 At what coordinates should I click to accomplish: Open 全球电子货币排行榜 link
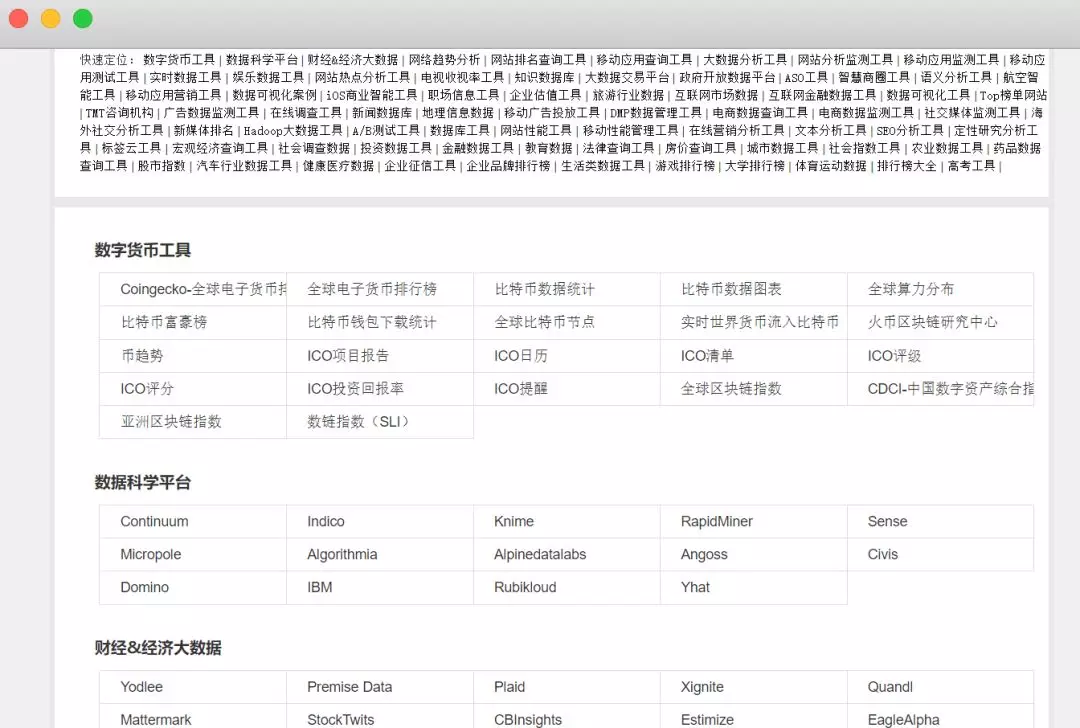pyautogui.click(x=372, y=289)
